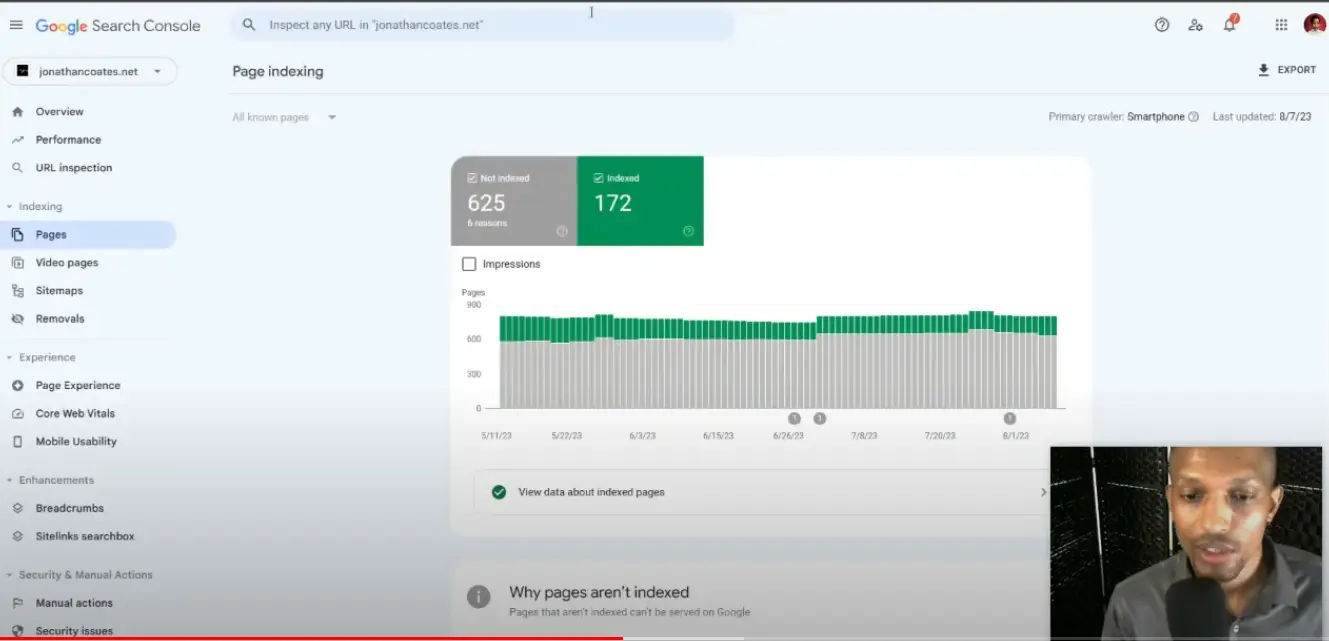Open the Performance report
The height and width of the screenshot is (641, 1329).
pos(70,139)
